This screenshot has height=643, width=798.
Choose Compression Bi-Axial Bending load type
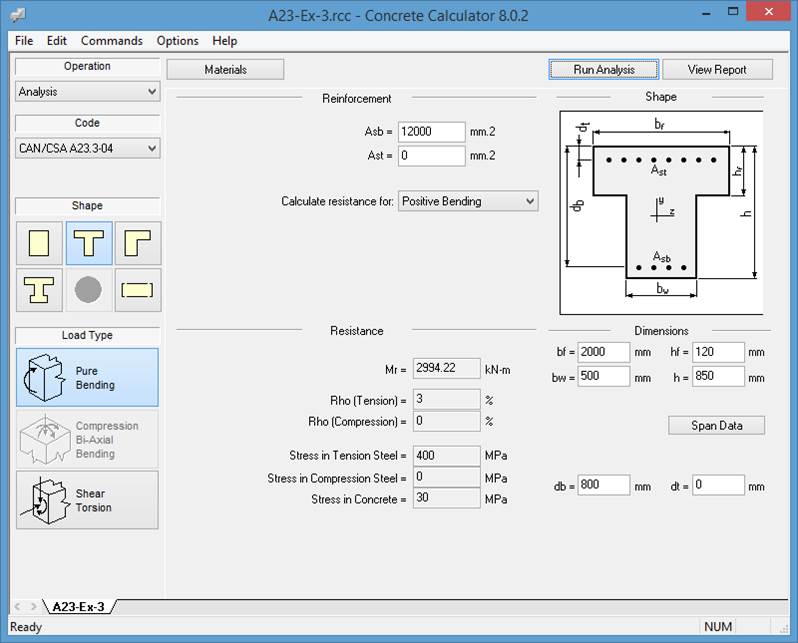pos(88,439)
